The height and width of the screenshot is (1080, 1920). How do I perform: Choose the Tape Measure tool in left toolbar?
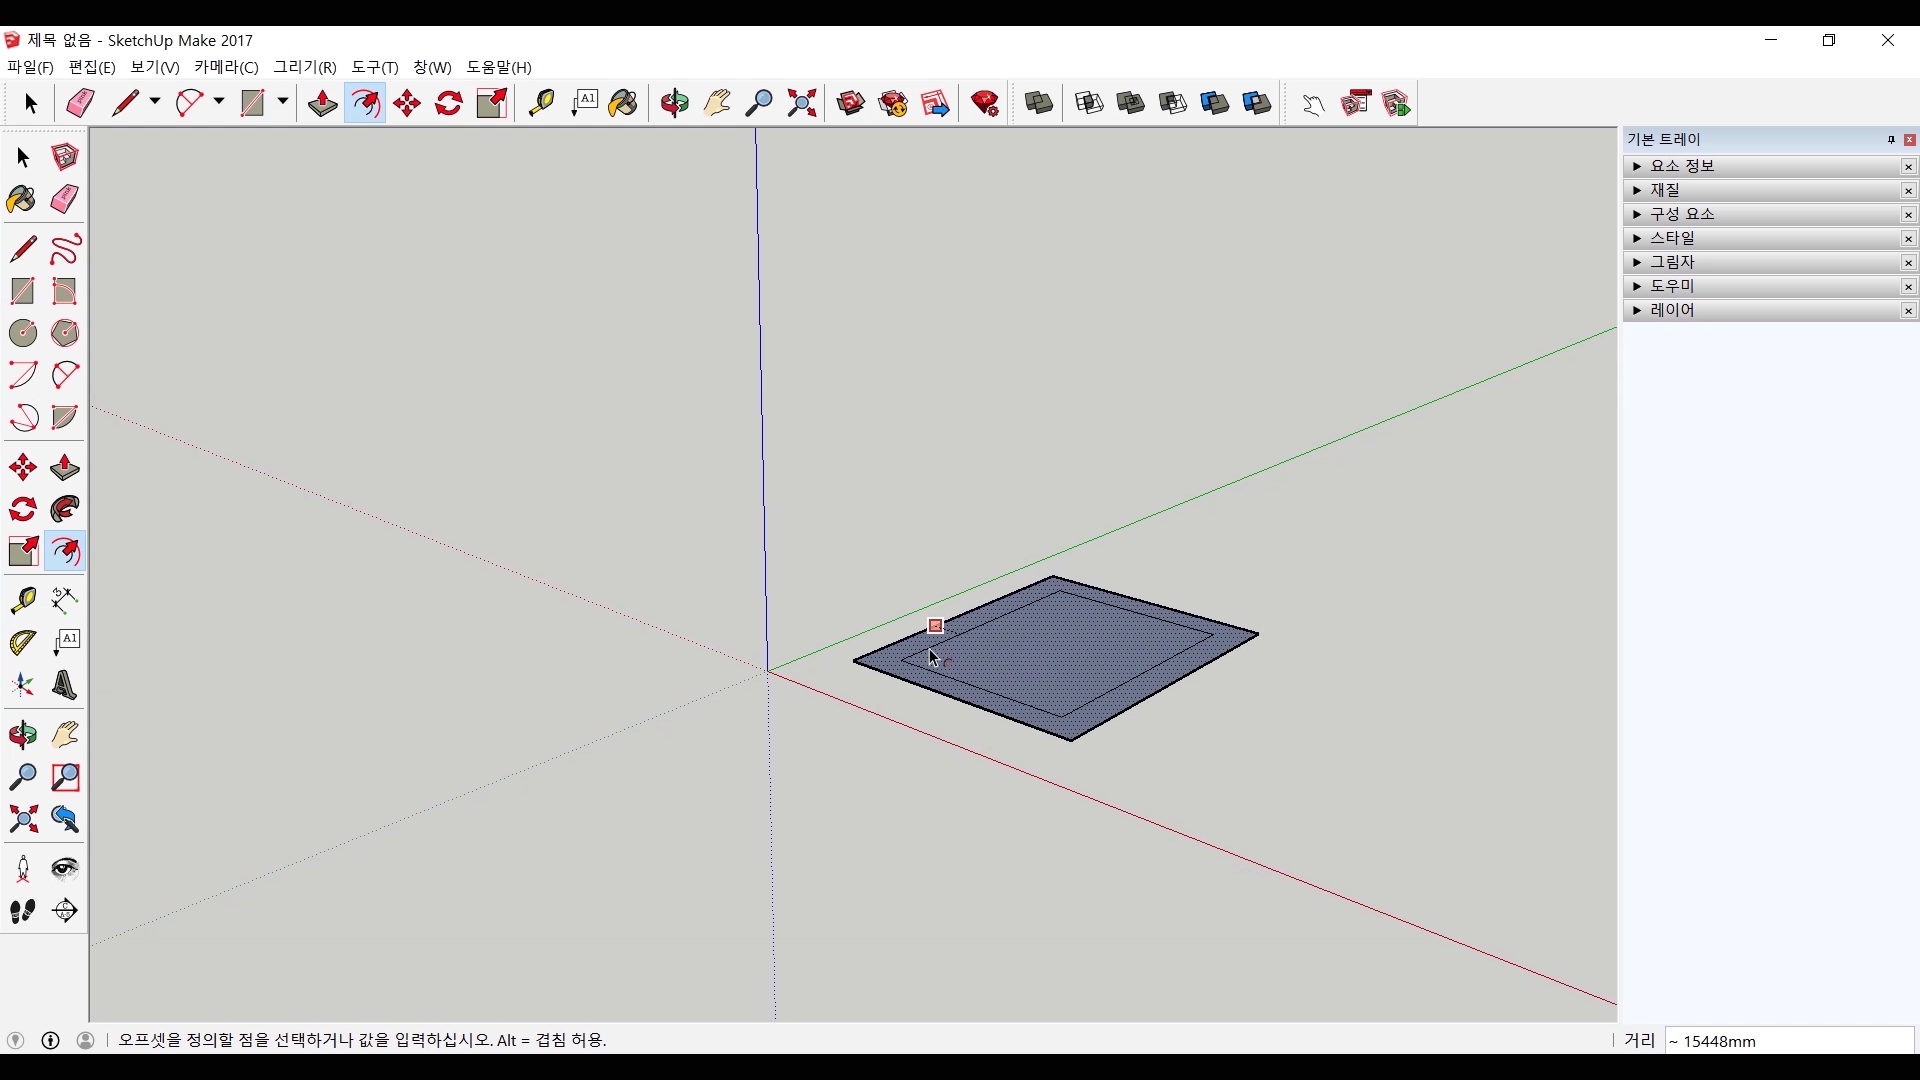coord(22,600)
